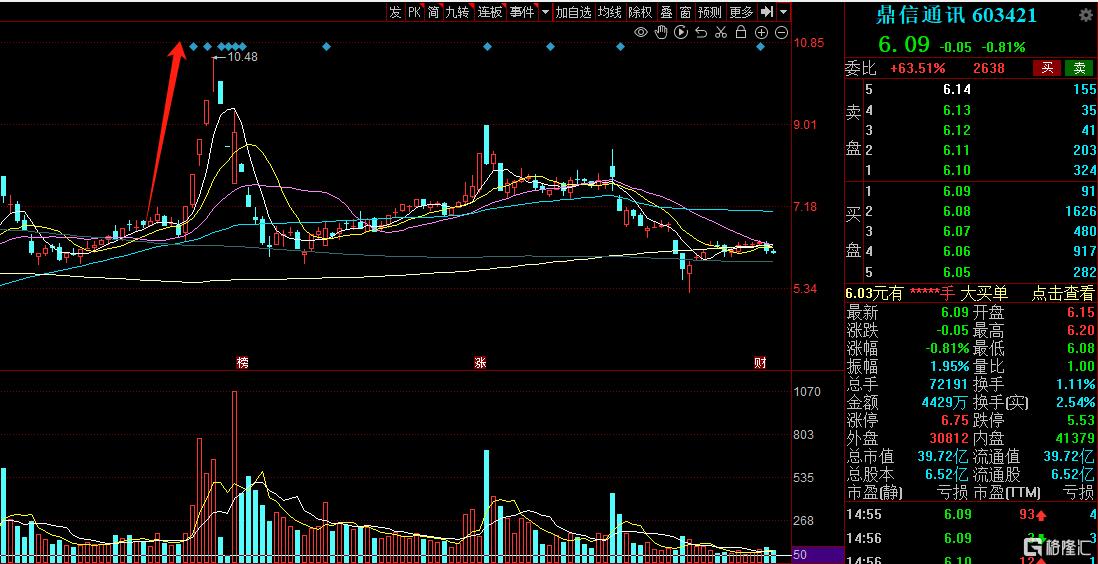Select the hand pan tool

[660, 32]
